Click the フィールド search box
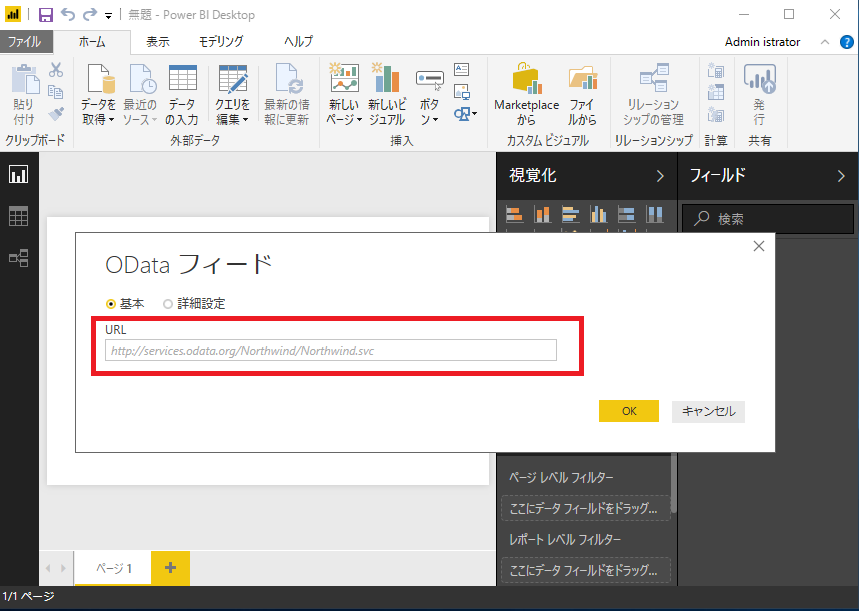Screen dimensions: 859x611 [768, 219]
